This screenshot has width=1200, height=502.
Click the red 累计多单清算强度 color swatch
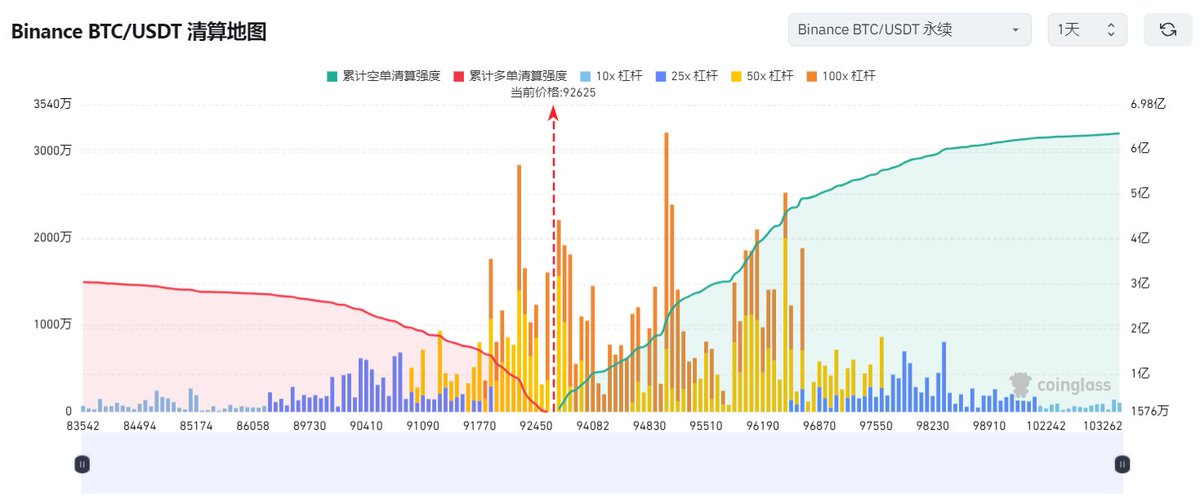[459, 76]
